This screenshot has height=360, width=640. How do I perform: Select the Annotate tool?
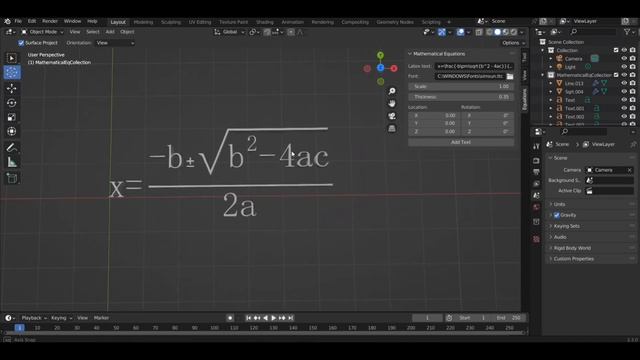[x=12, y=147]
